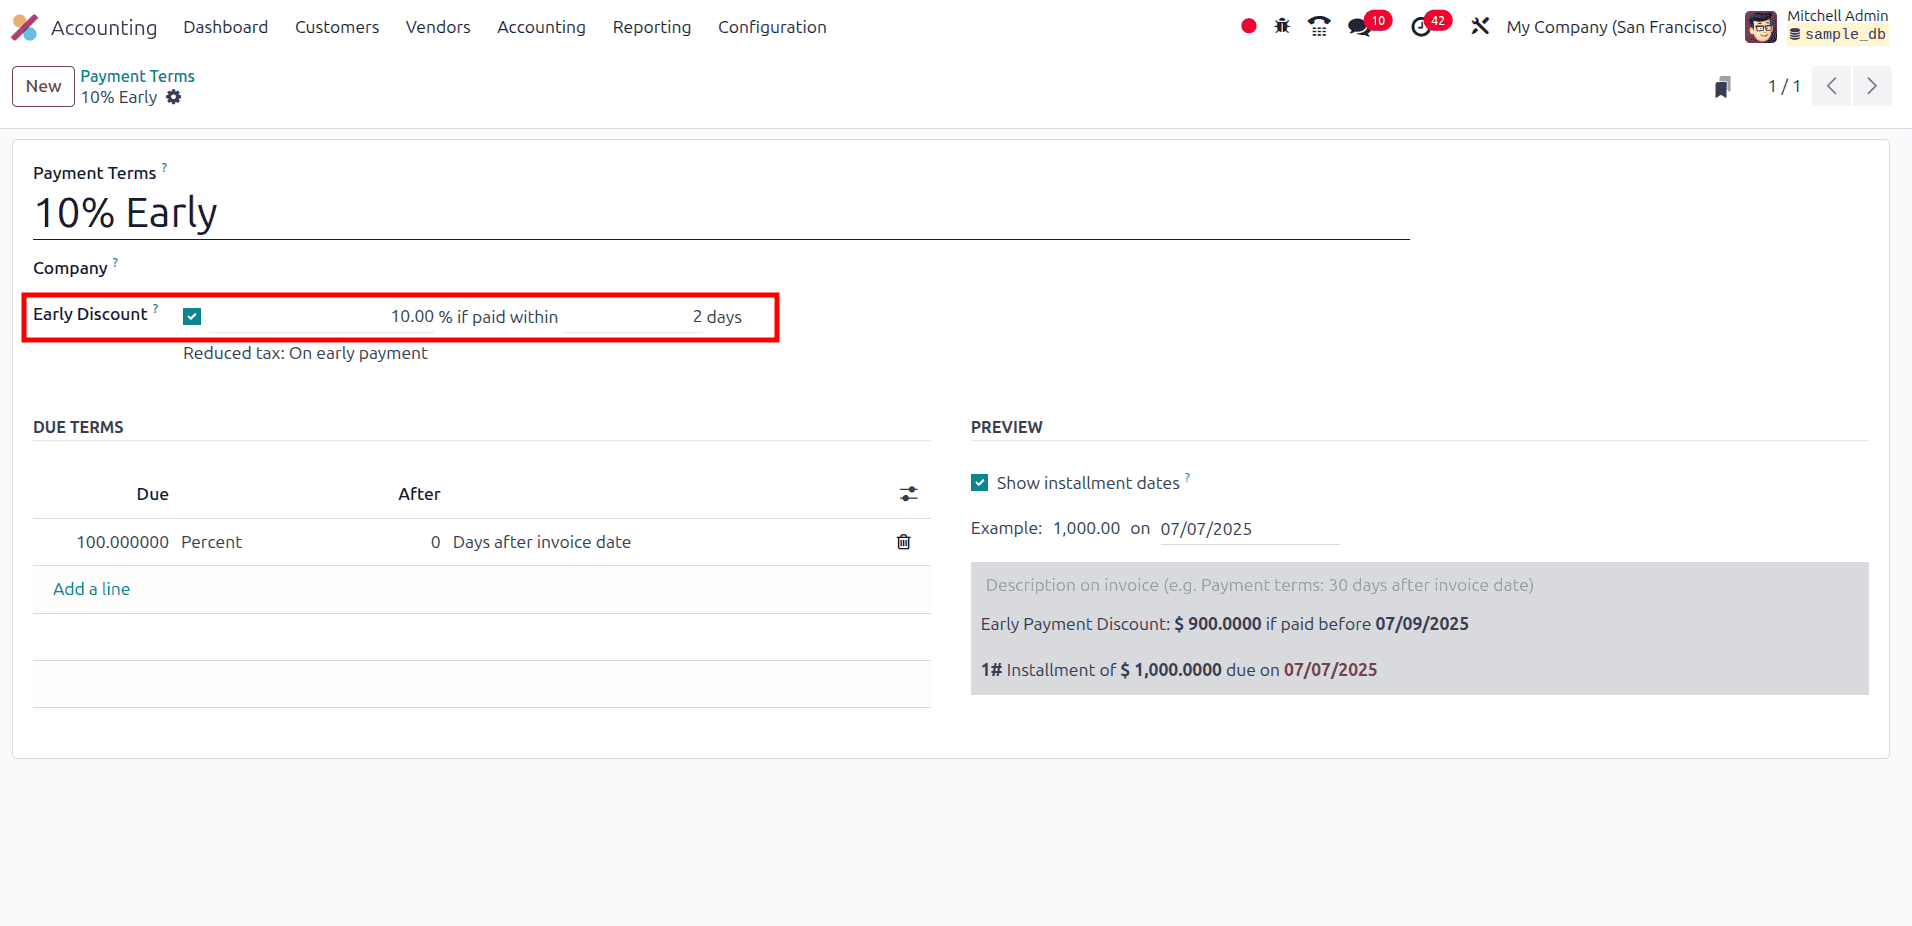The image size is (1912, 926).
Task: Click help tooltip mark next to Company label
Action: (x=115, y=262)
